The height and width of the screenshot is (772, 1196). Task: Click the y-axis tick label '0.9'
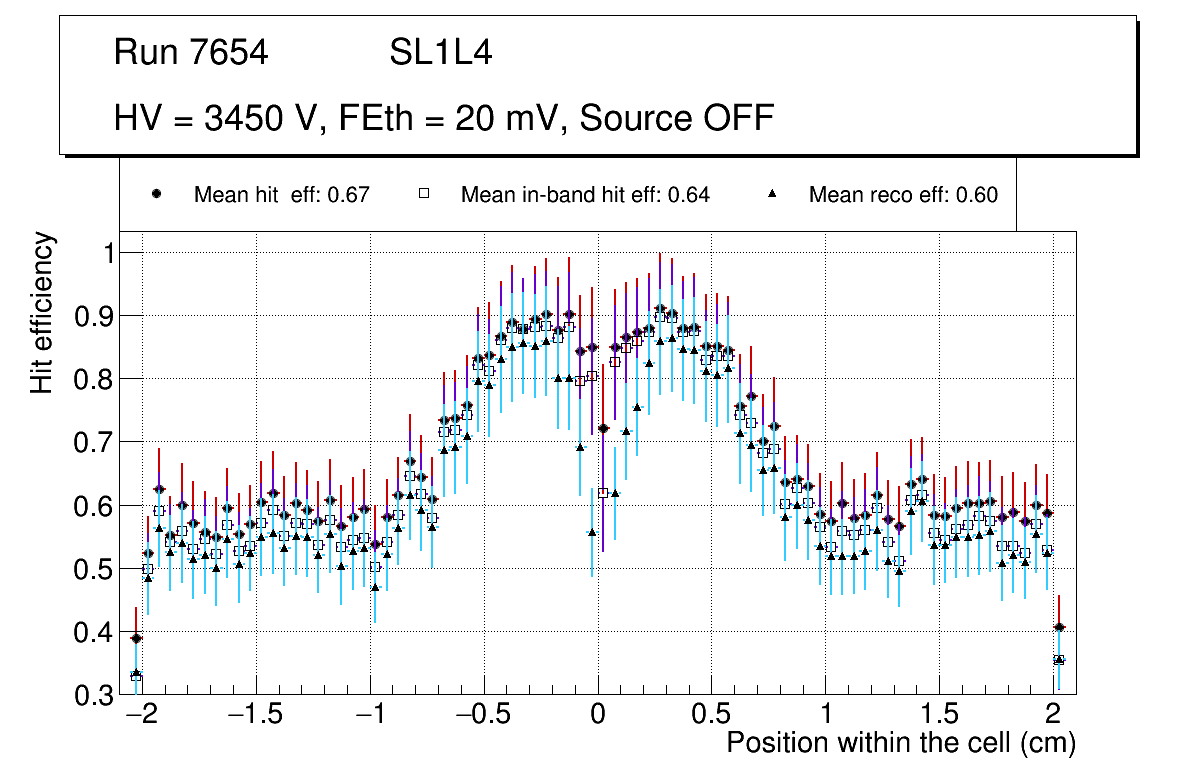tap(98, 316)
